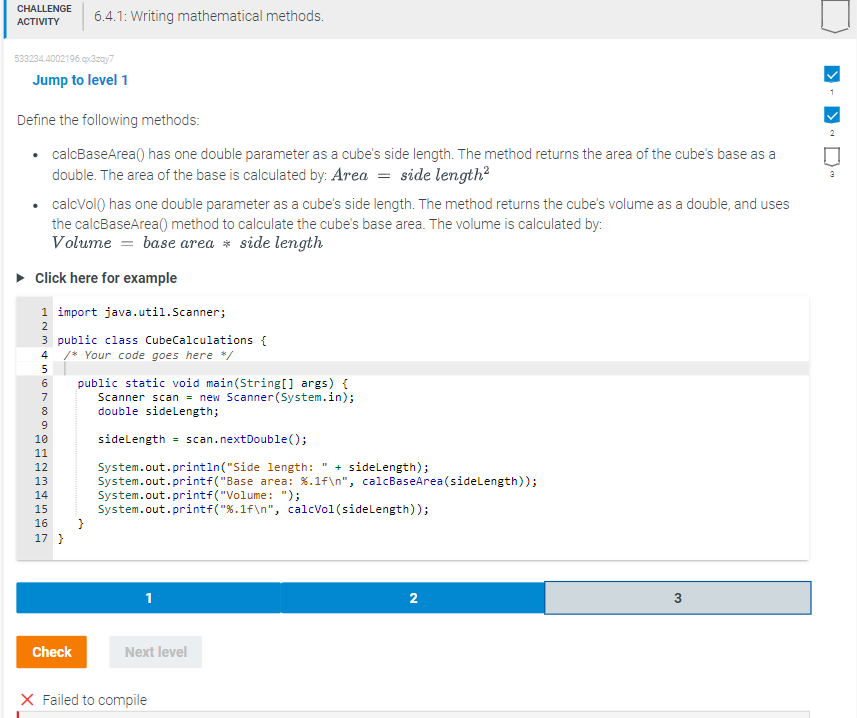Expand the "Click here for example" section
Screen dimensions: 857x718
click(x=107, y=278)
